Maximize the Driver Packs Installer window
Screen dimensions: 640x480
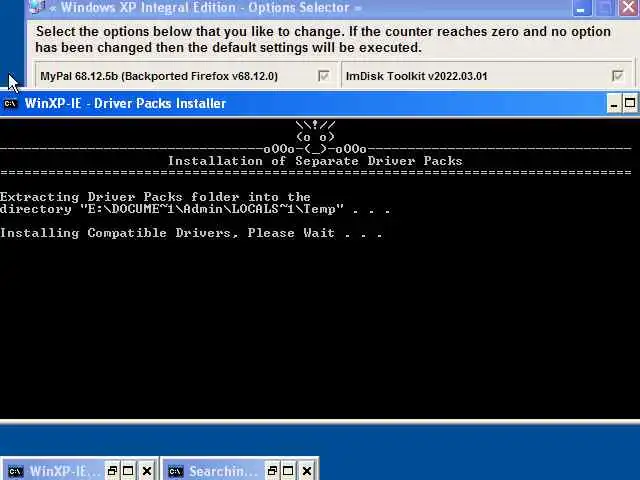pyautogui.click(x=630, y=104)
